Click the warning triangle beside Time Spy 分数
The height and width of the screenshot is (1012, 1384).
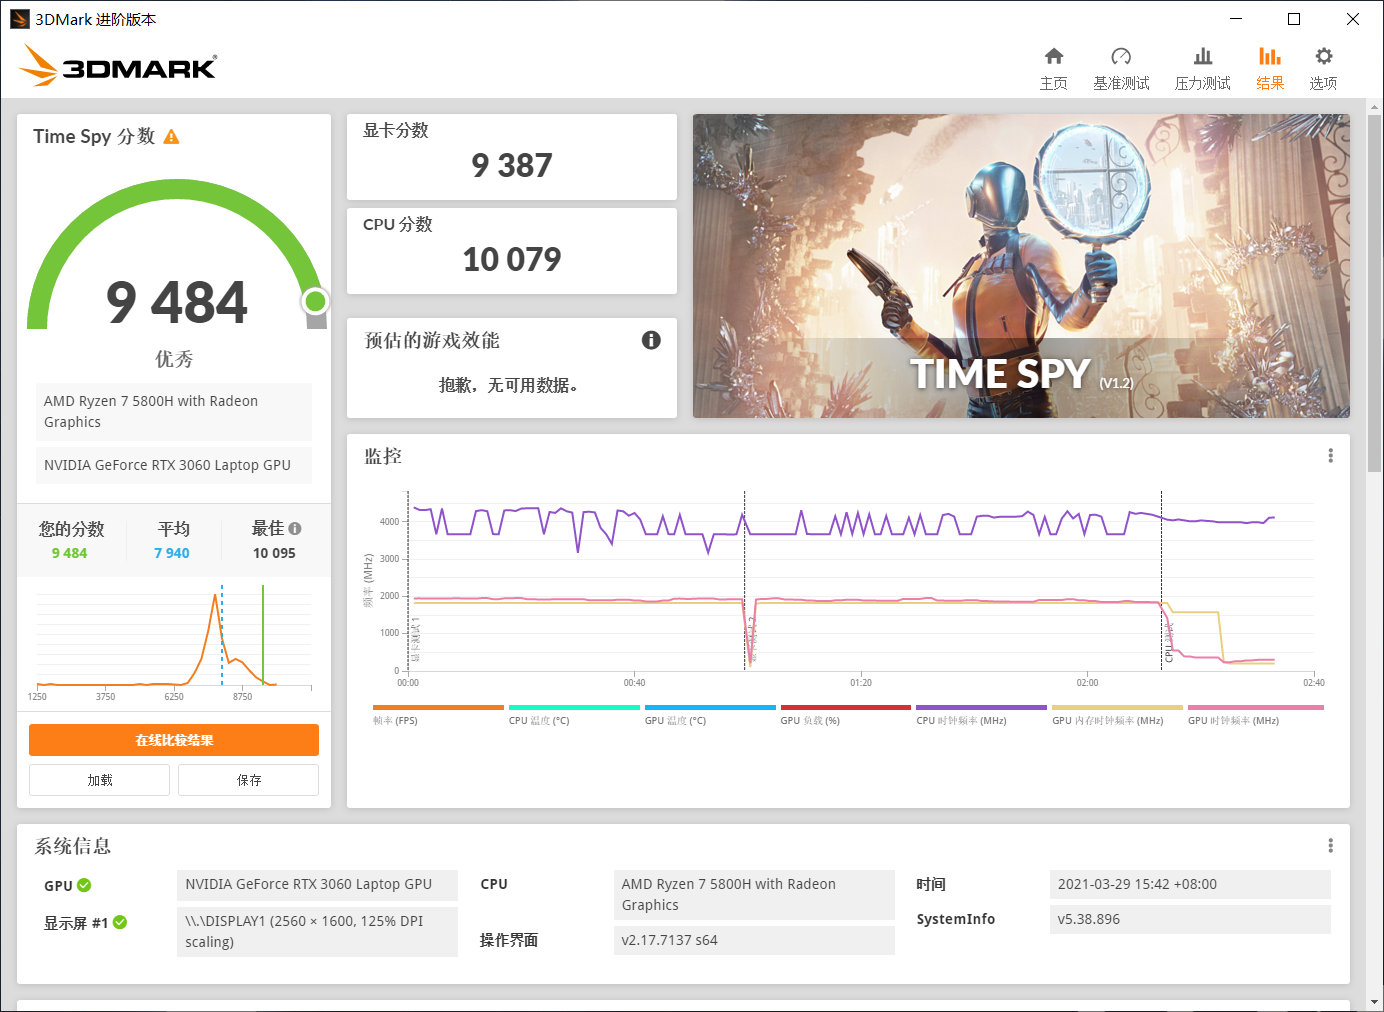[171, 137]
